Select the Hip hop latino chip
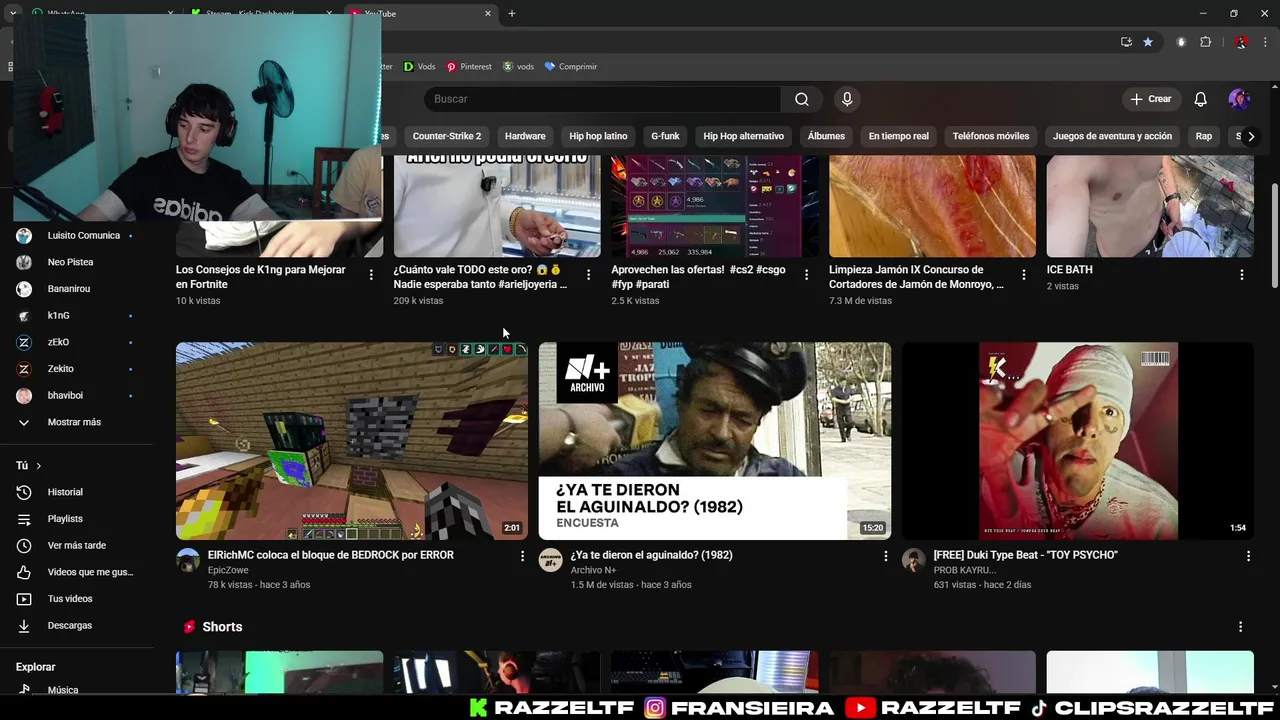This screenshot has height=720, width=1280. [598, 136]
